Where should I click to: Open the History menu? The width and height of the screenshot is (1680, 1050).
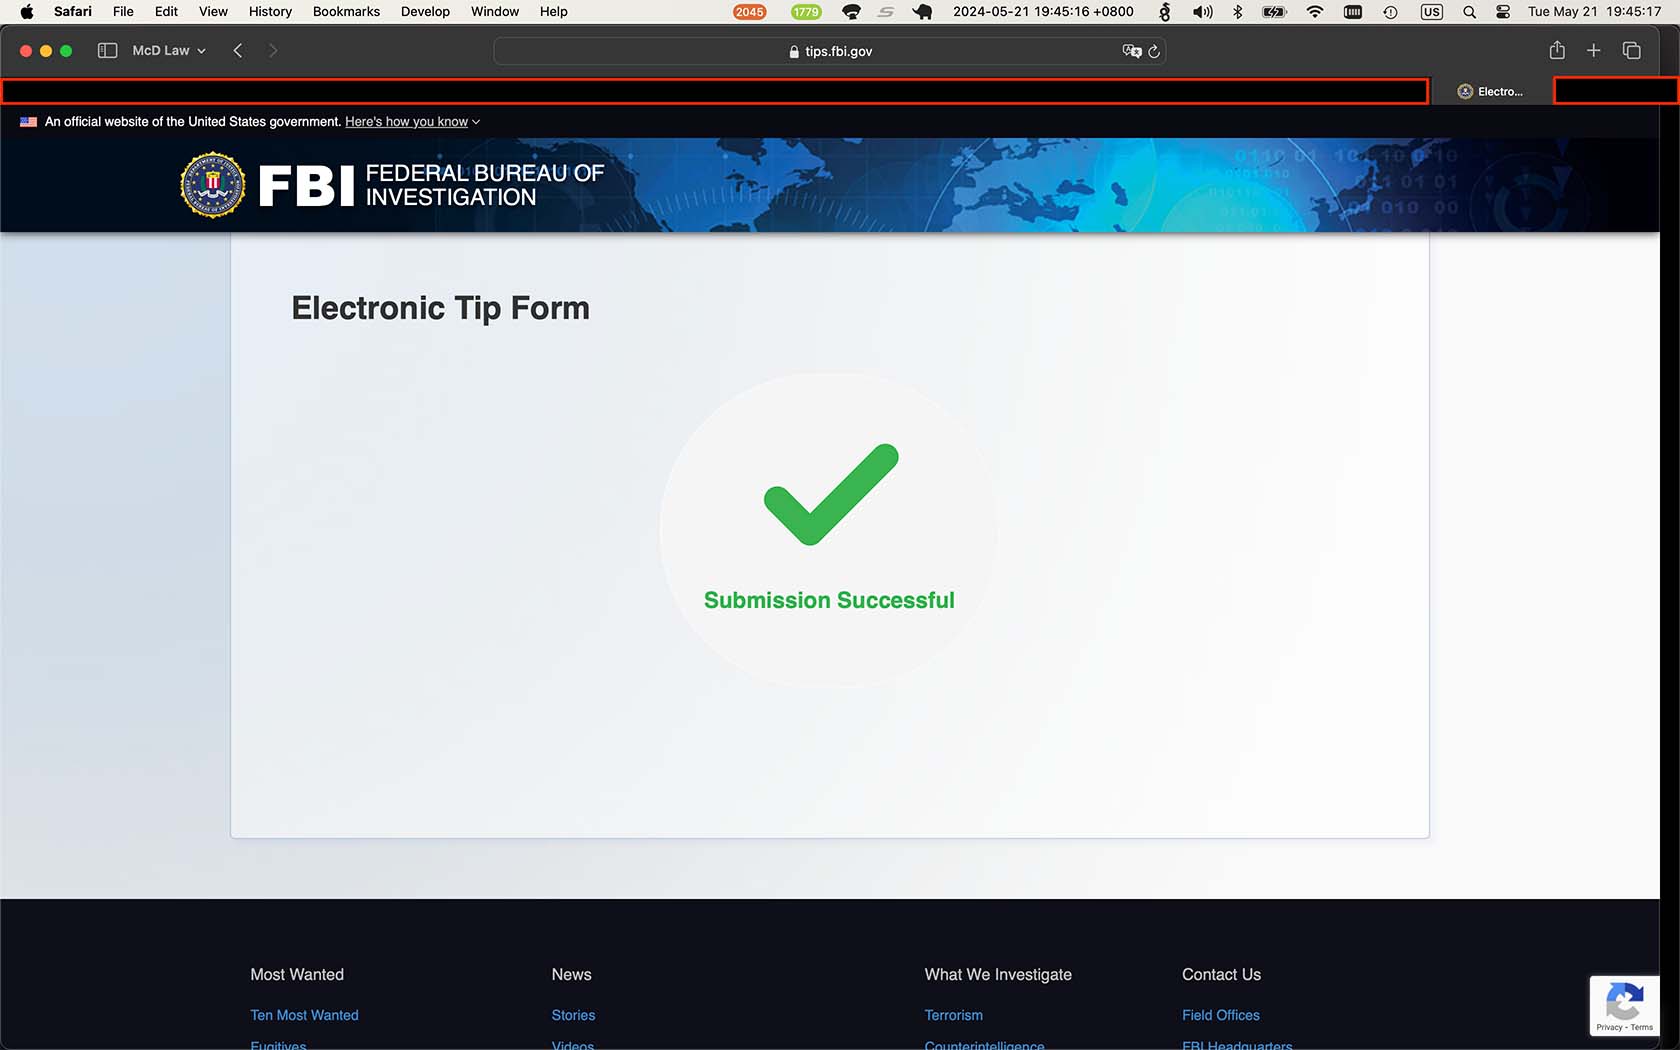(270, 12)
